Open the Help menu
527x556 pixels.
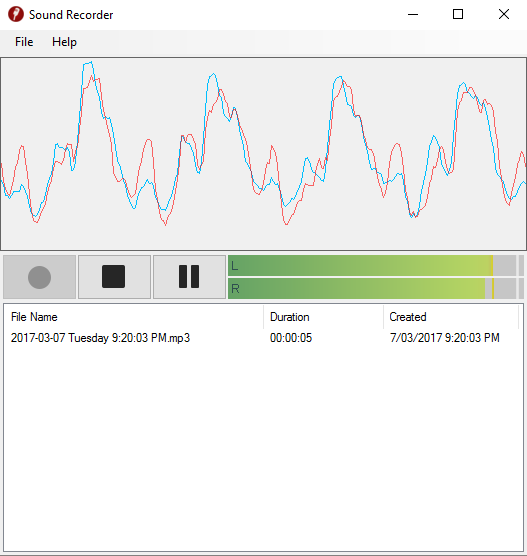point(64,42)
